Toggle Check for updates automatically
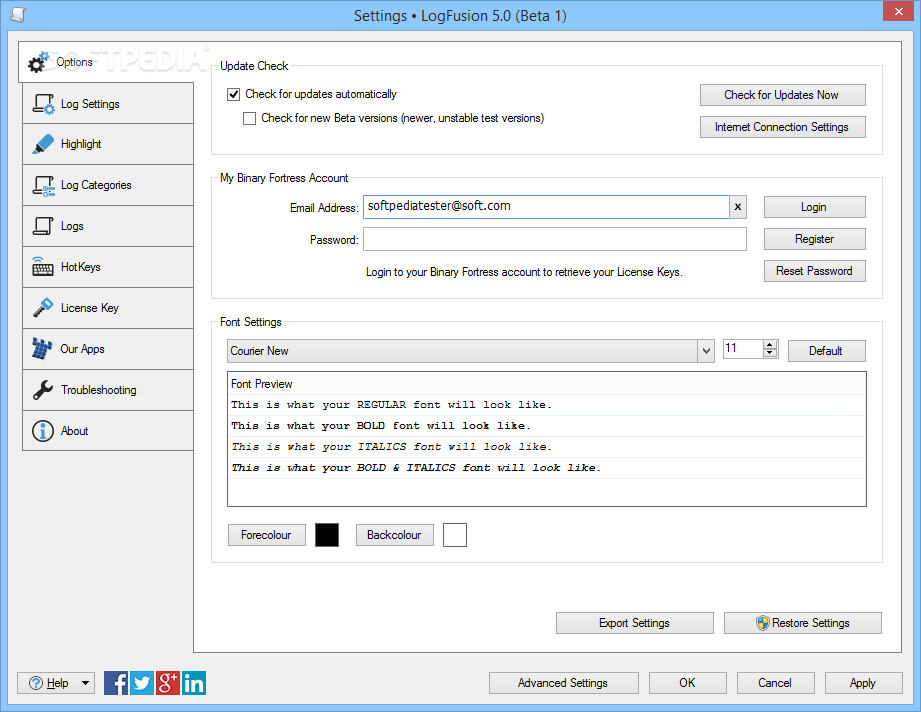The height and width of the screenshot is (712, 921). tap(234, 95)
